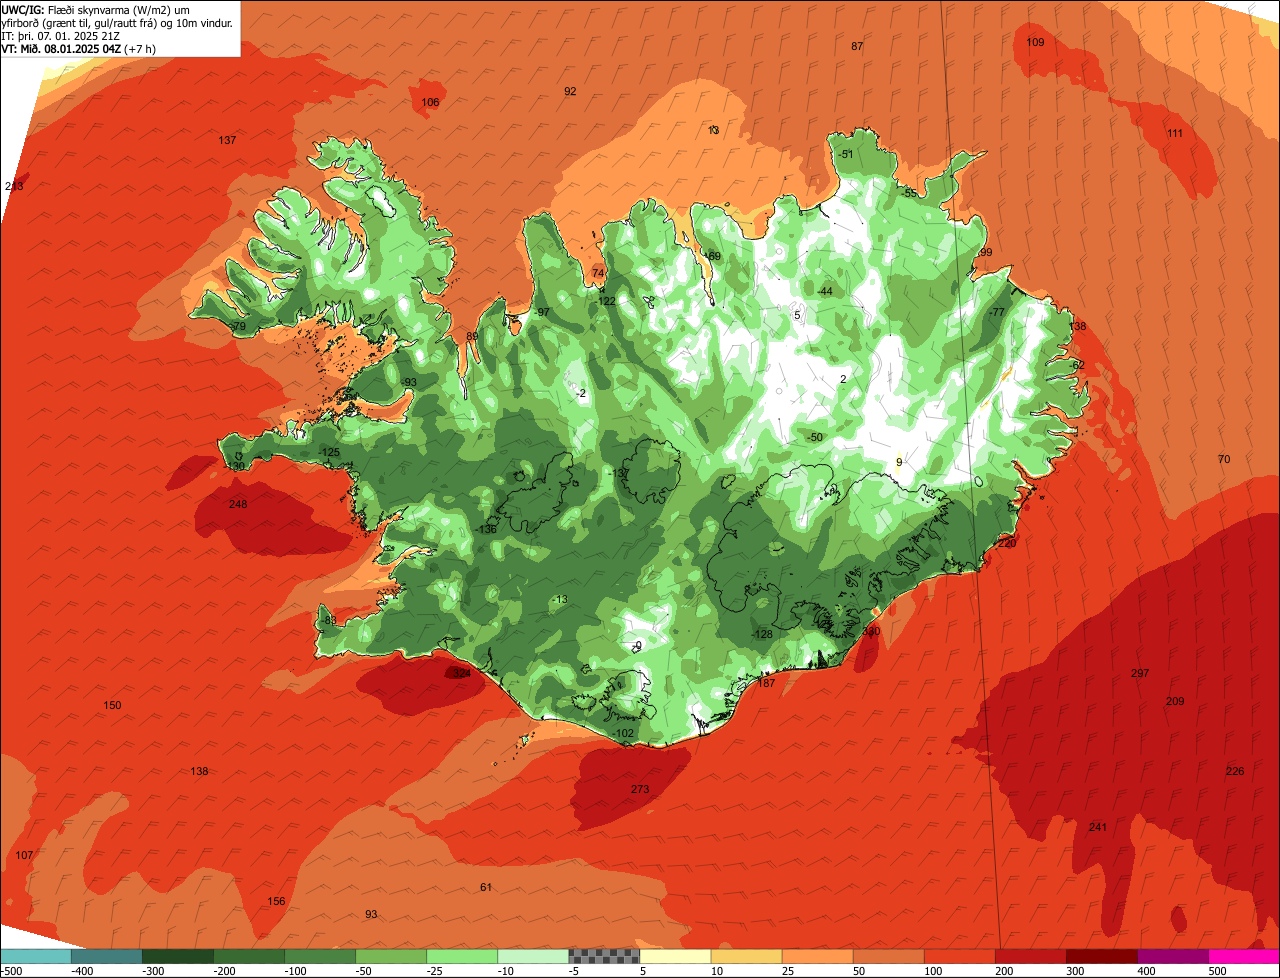Click the map value -102

pyautogui.click(x=624, y=733)
